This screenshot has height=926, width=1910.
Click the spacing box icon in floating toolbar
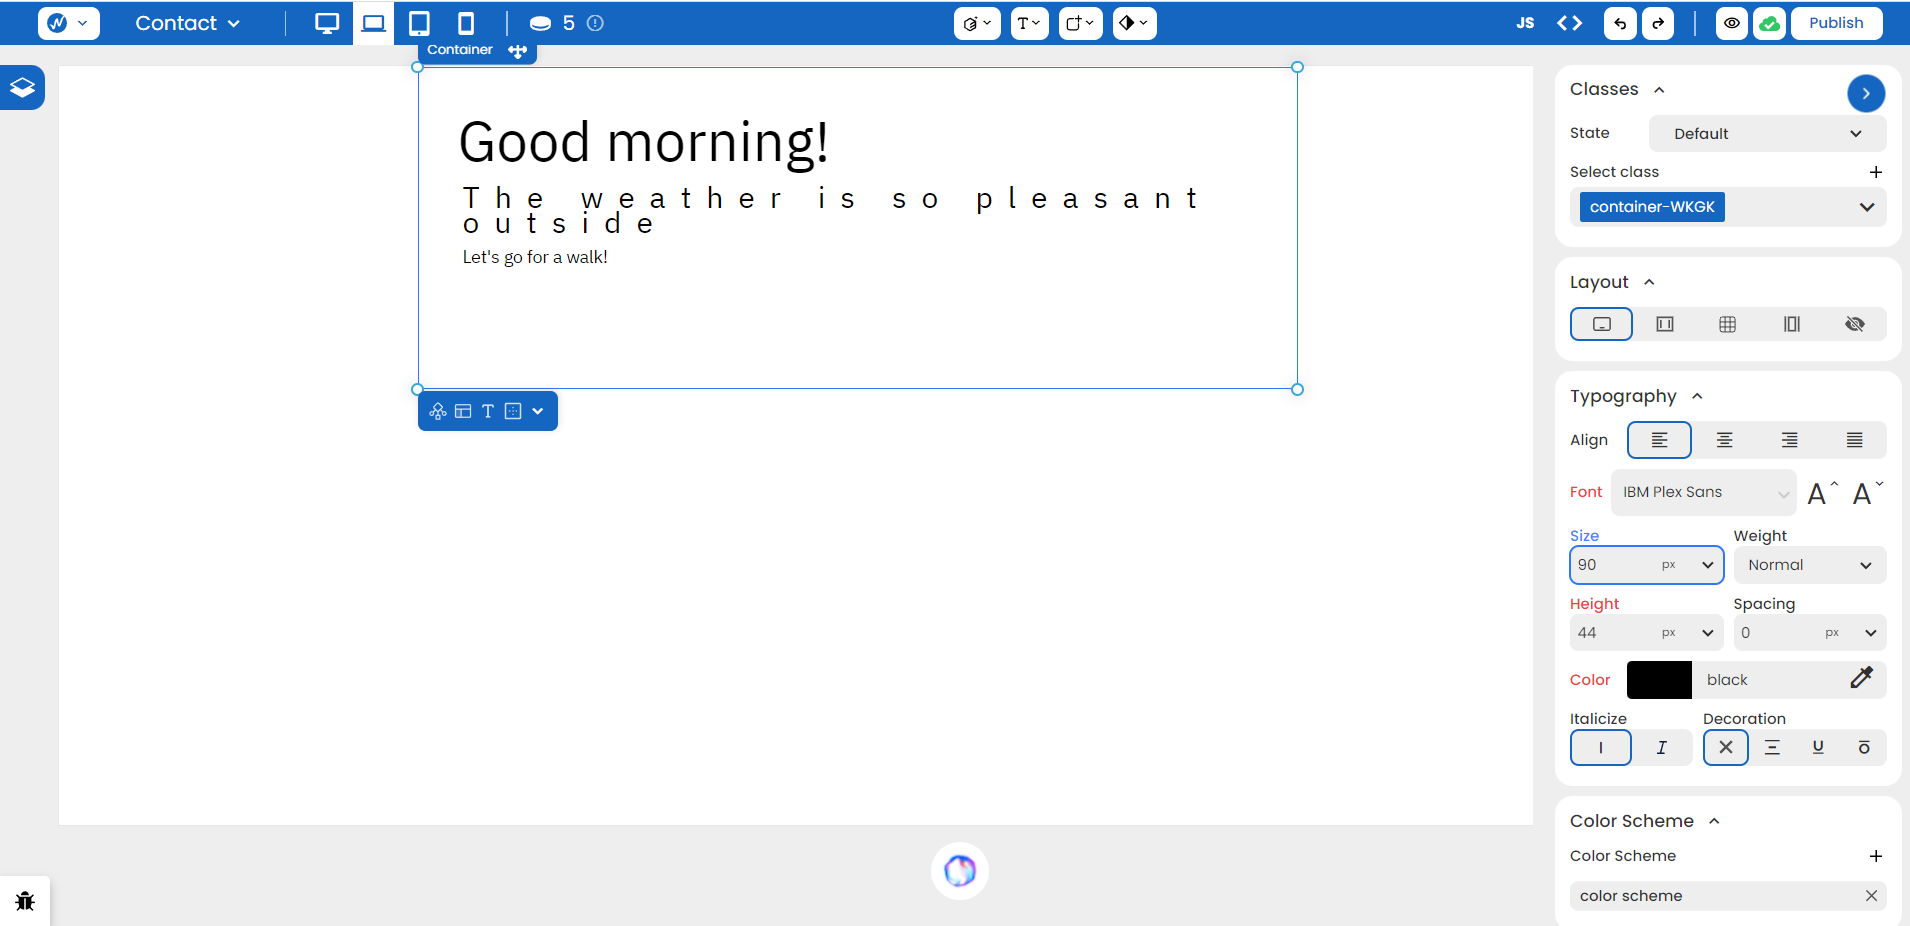tap(513, 411)
